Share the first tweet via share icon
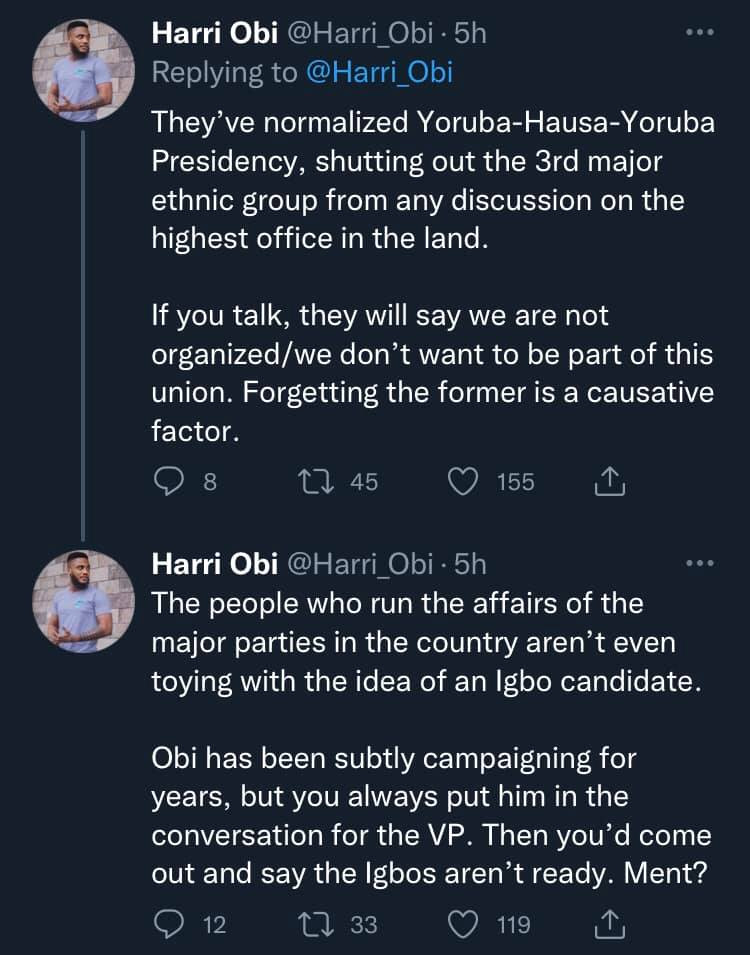 point(609,482)
